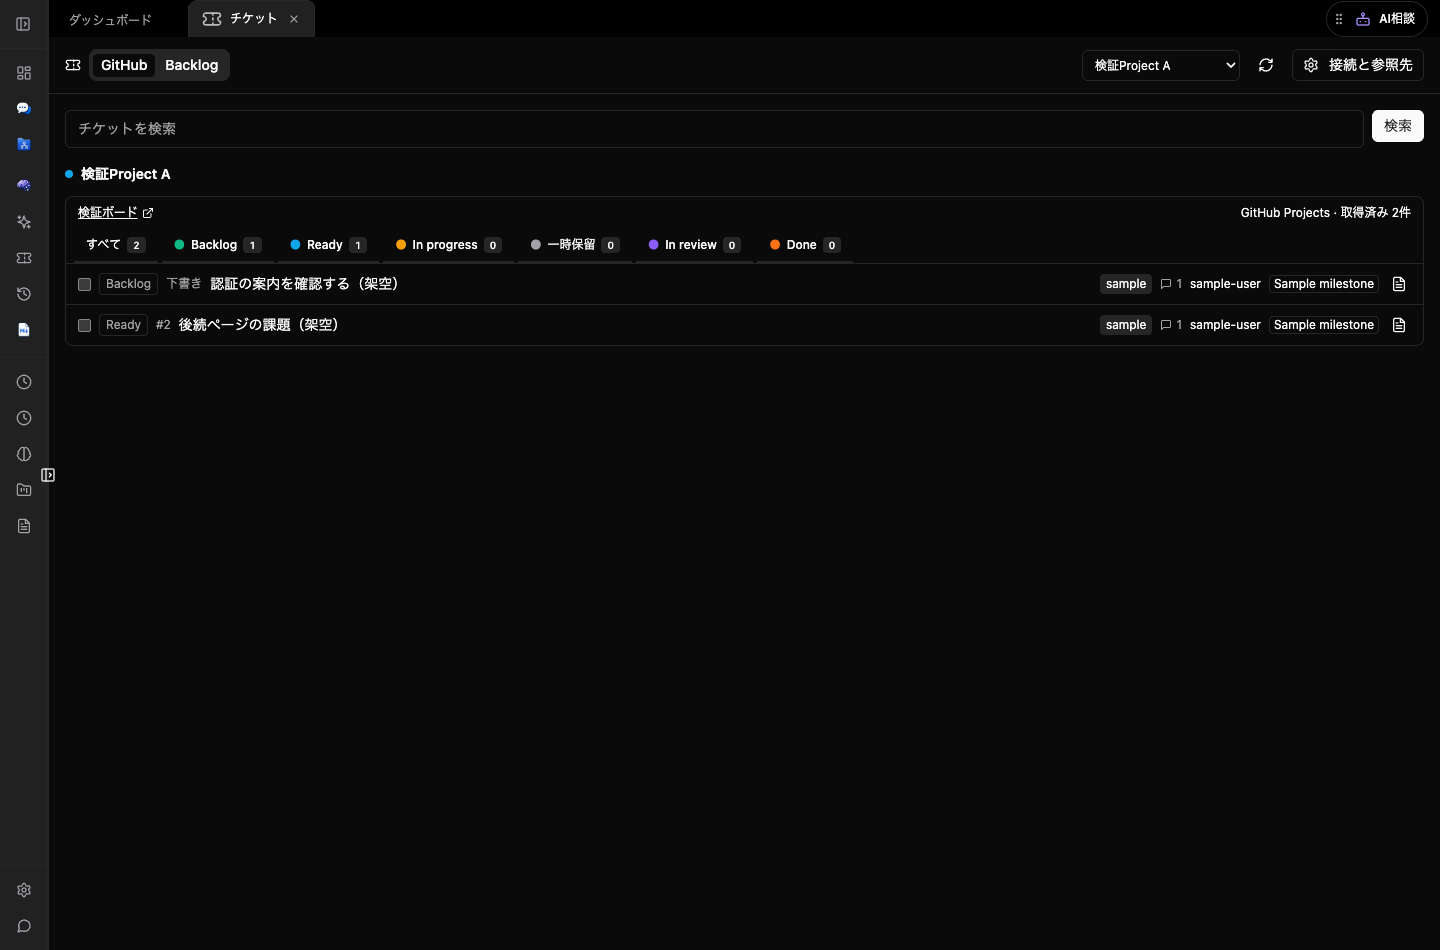Switch source toggle to Backlog next to GitHub
Viewport: 1440px width, 950px height.
pos(191,65)
